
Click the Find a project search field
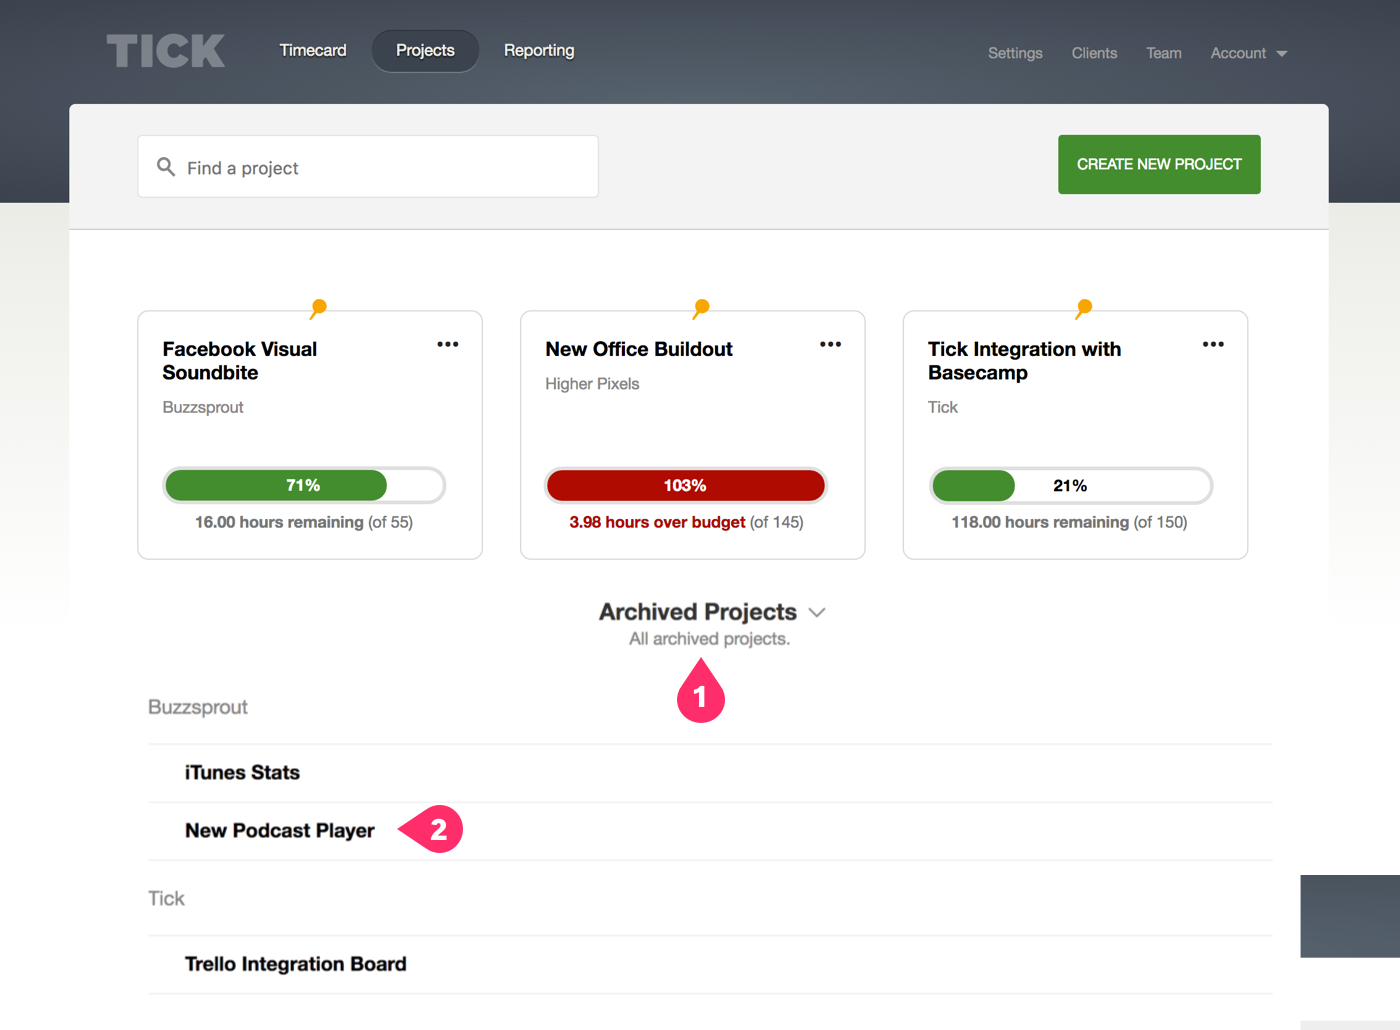380,167
